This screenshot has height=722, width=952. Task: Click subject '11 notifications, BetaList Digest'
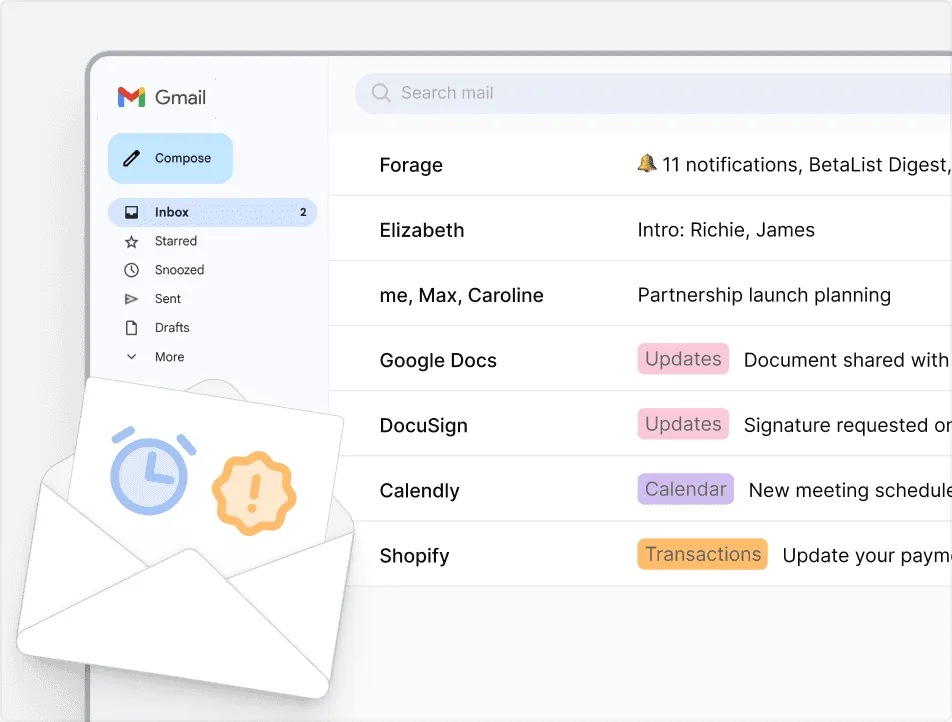(805, 165)
